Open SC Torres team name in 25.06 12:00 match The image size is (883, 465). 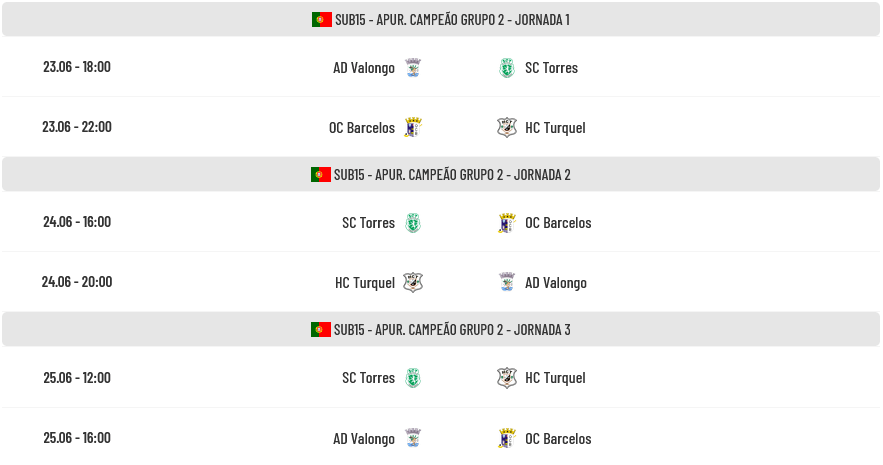coord(368,378)
